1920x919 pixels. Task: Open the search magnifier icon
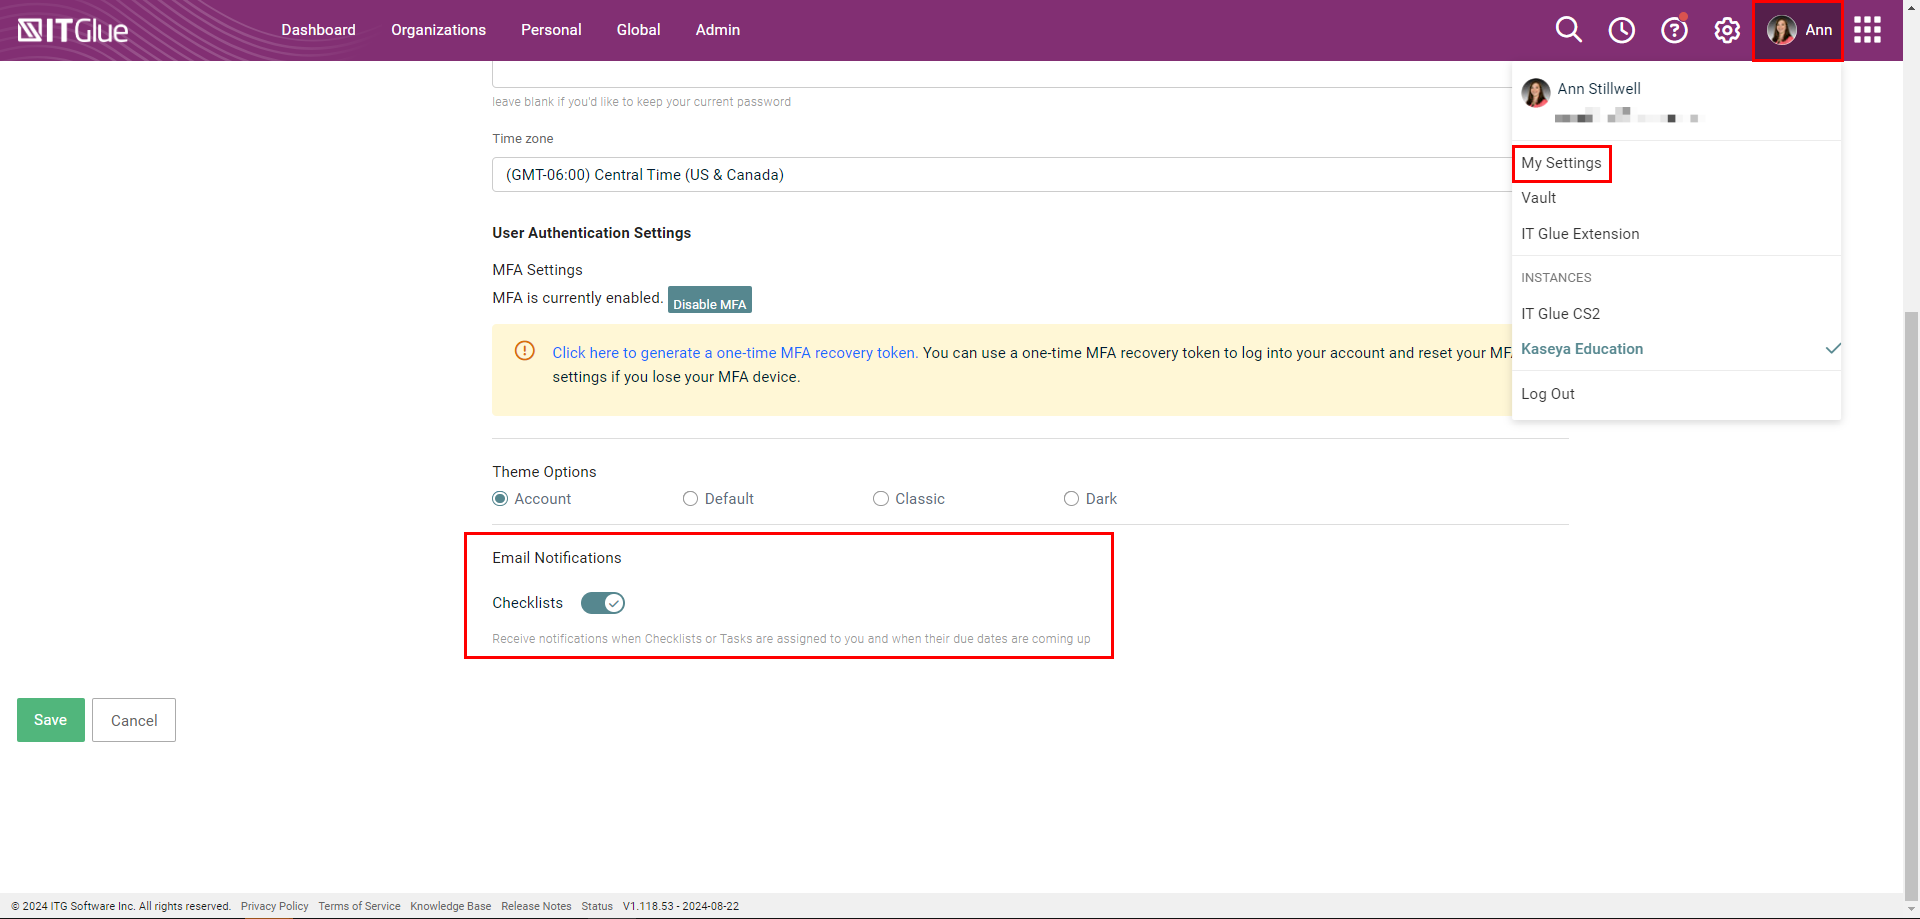[1568, 30]
